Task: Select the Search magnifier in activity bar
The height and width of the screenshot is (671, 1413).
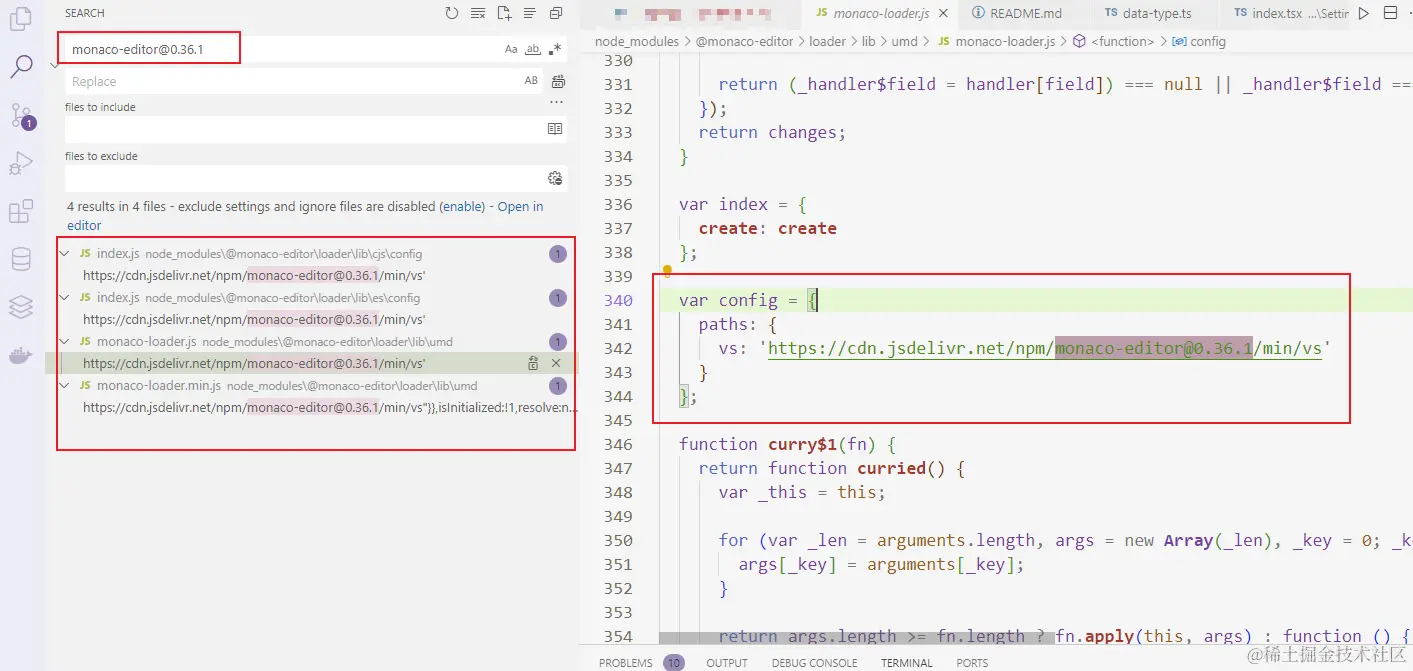Action: 21,67
